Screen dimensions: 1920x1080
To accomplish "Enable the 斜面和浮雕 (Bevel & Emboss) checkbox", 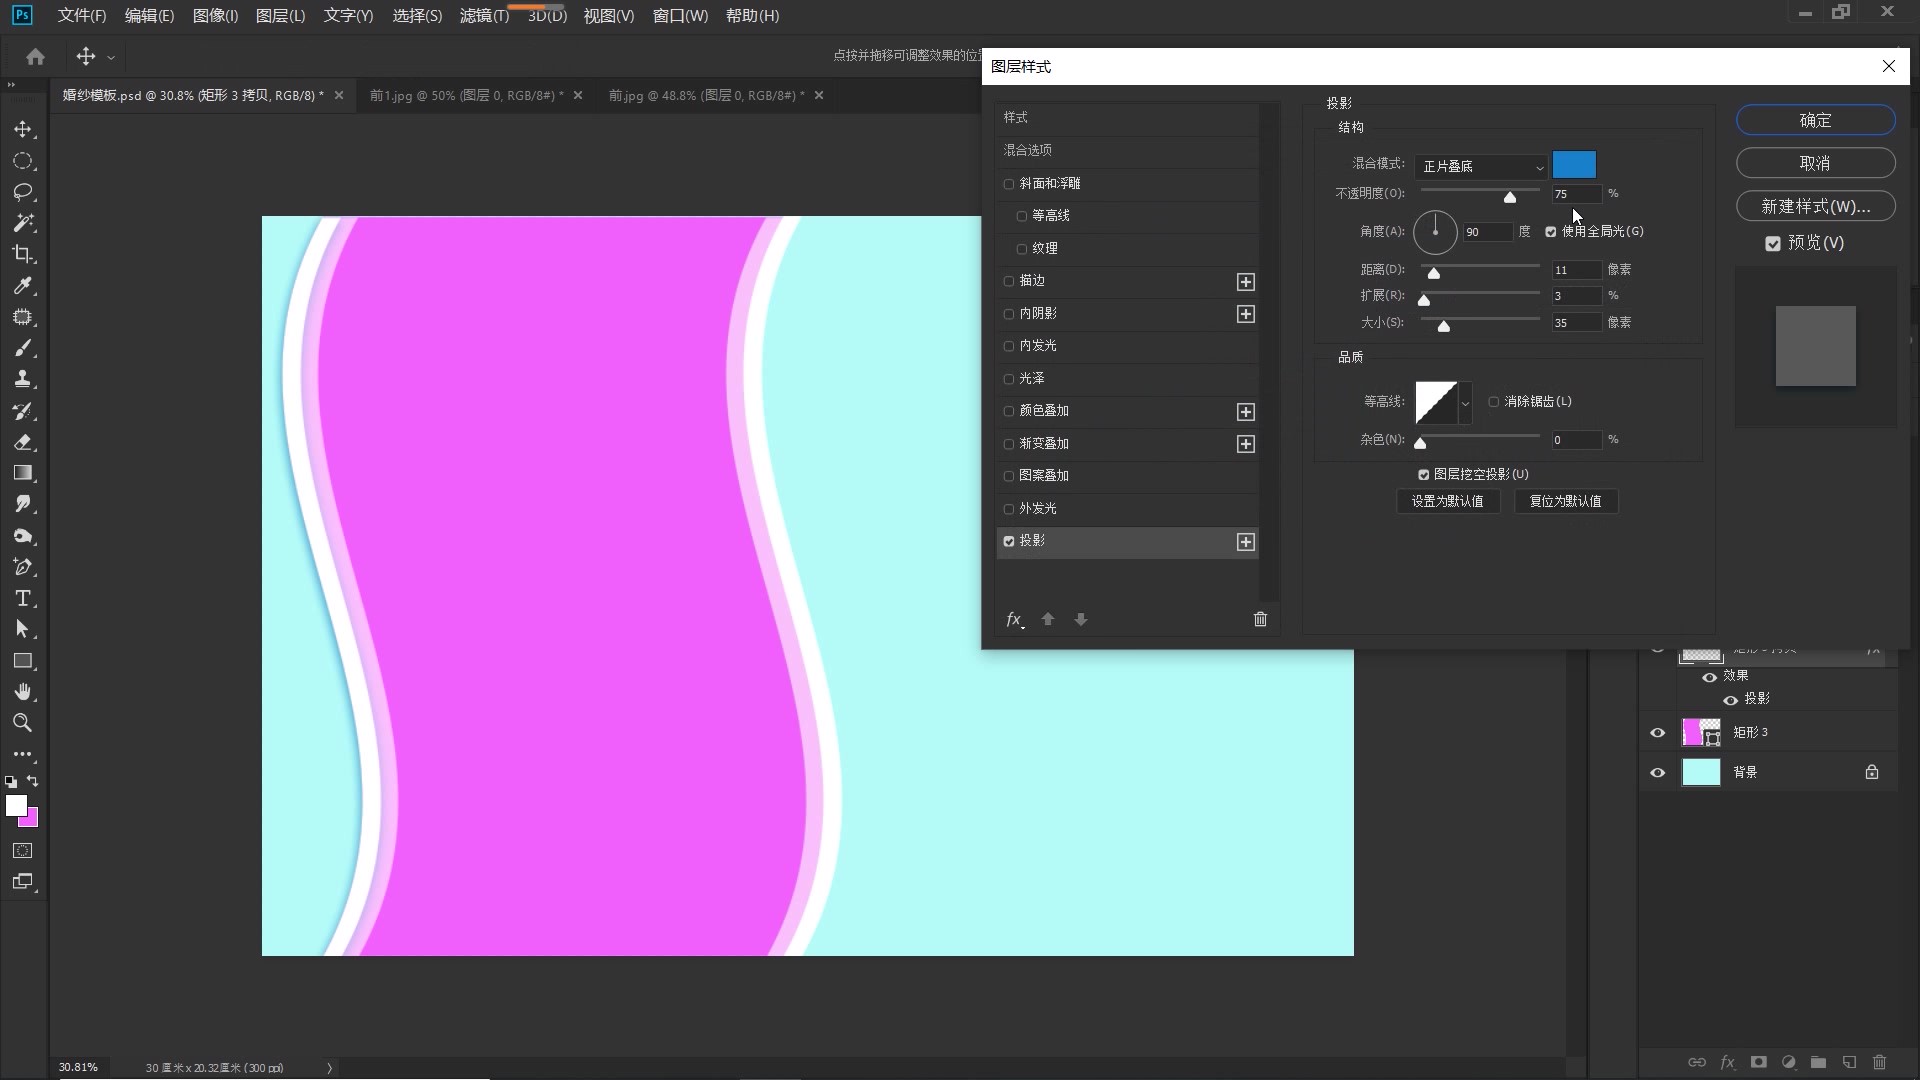I will pos(1009,184).
